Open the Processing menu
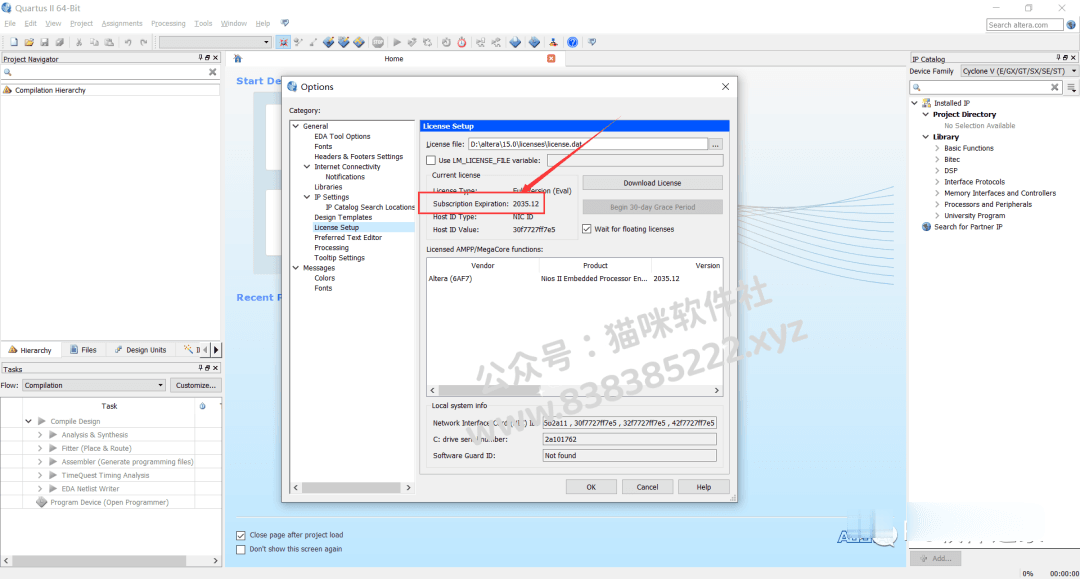 coord(168,23)
